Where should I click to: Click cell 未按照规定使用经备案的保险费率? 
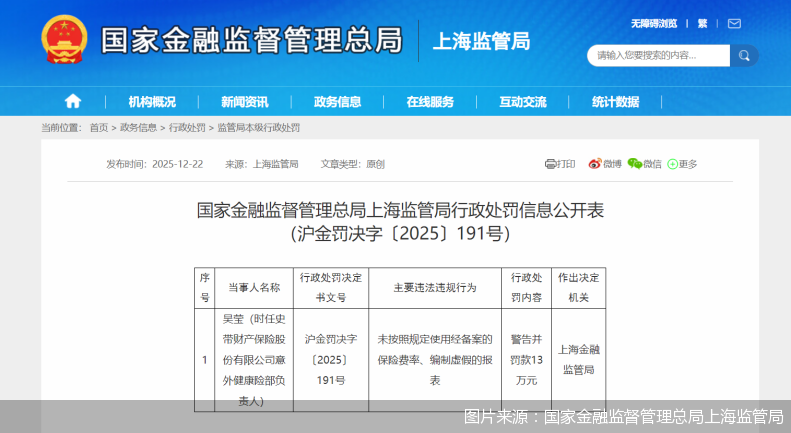[x=435, y=360]
